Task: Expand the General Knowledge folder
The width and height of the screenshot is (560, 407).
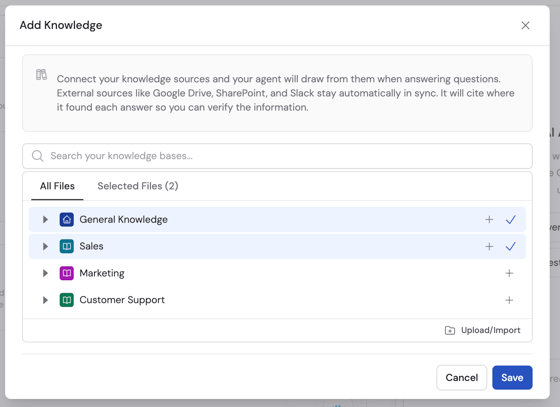Action: [45, 220]
